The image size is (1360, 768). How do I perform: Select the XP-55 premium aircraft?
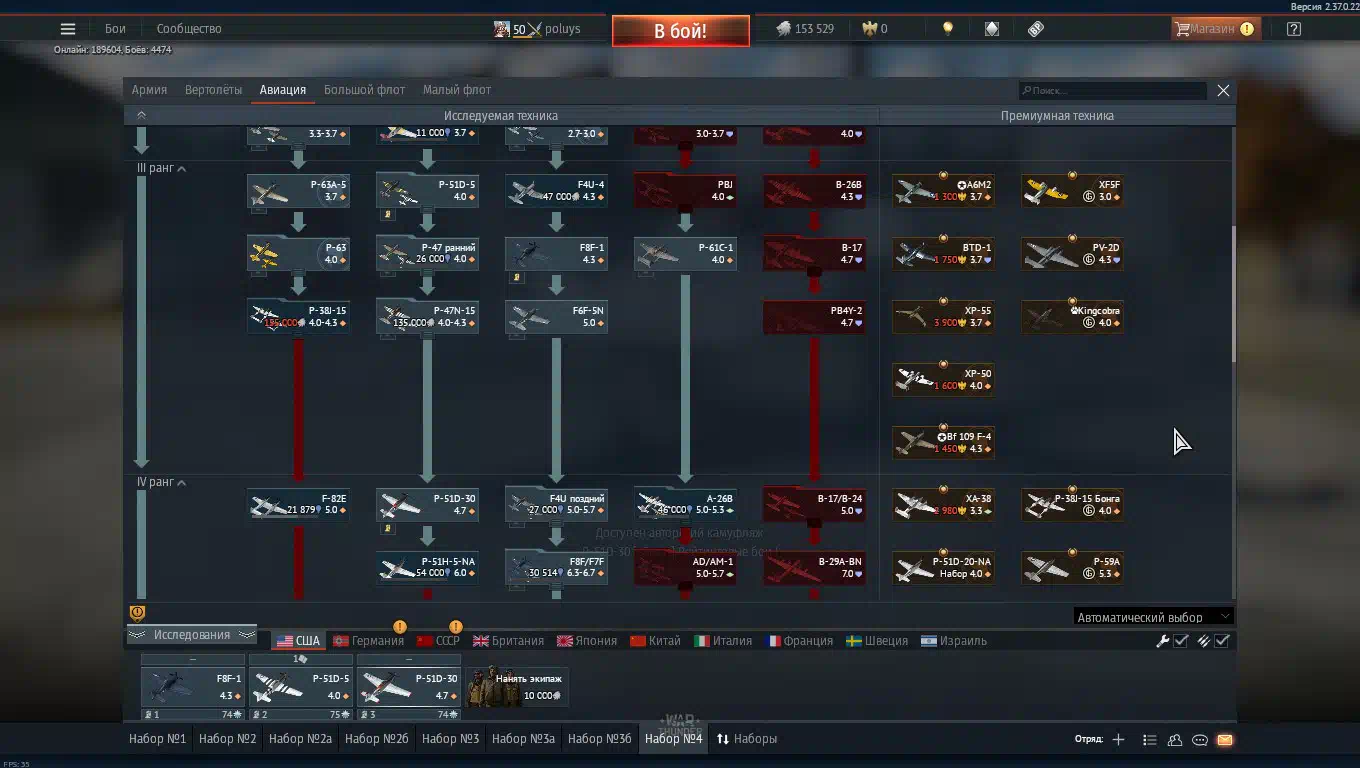click(x=943, y=317)
